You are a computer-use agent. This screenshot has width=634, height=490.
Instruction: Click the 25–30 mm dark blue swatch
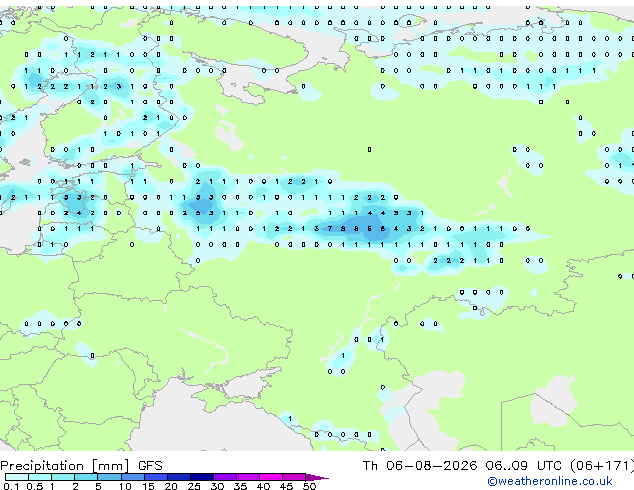click(202, 477)
